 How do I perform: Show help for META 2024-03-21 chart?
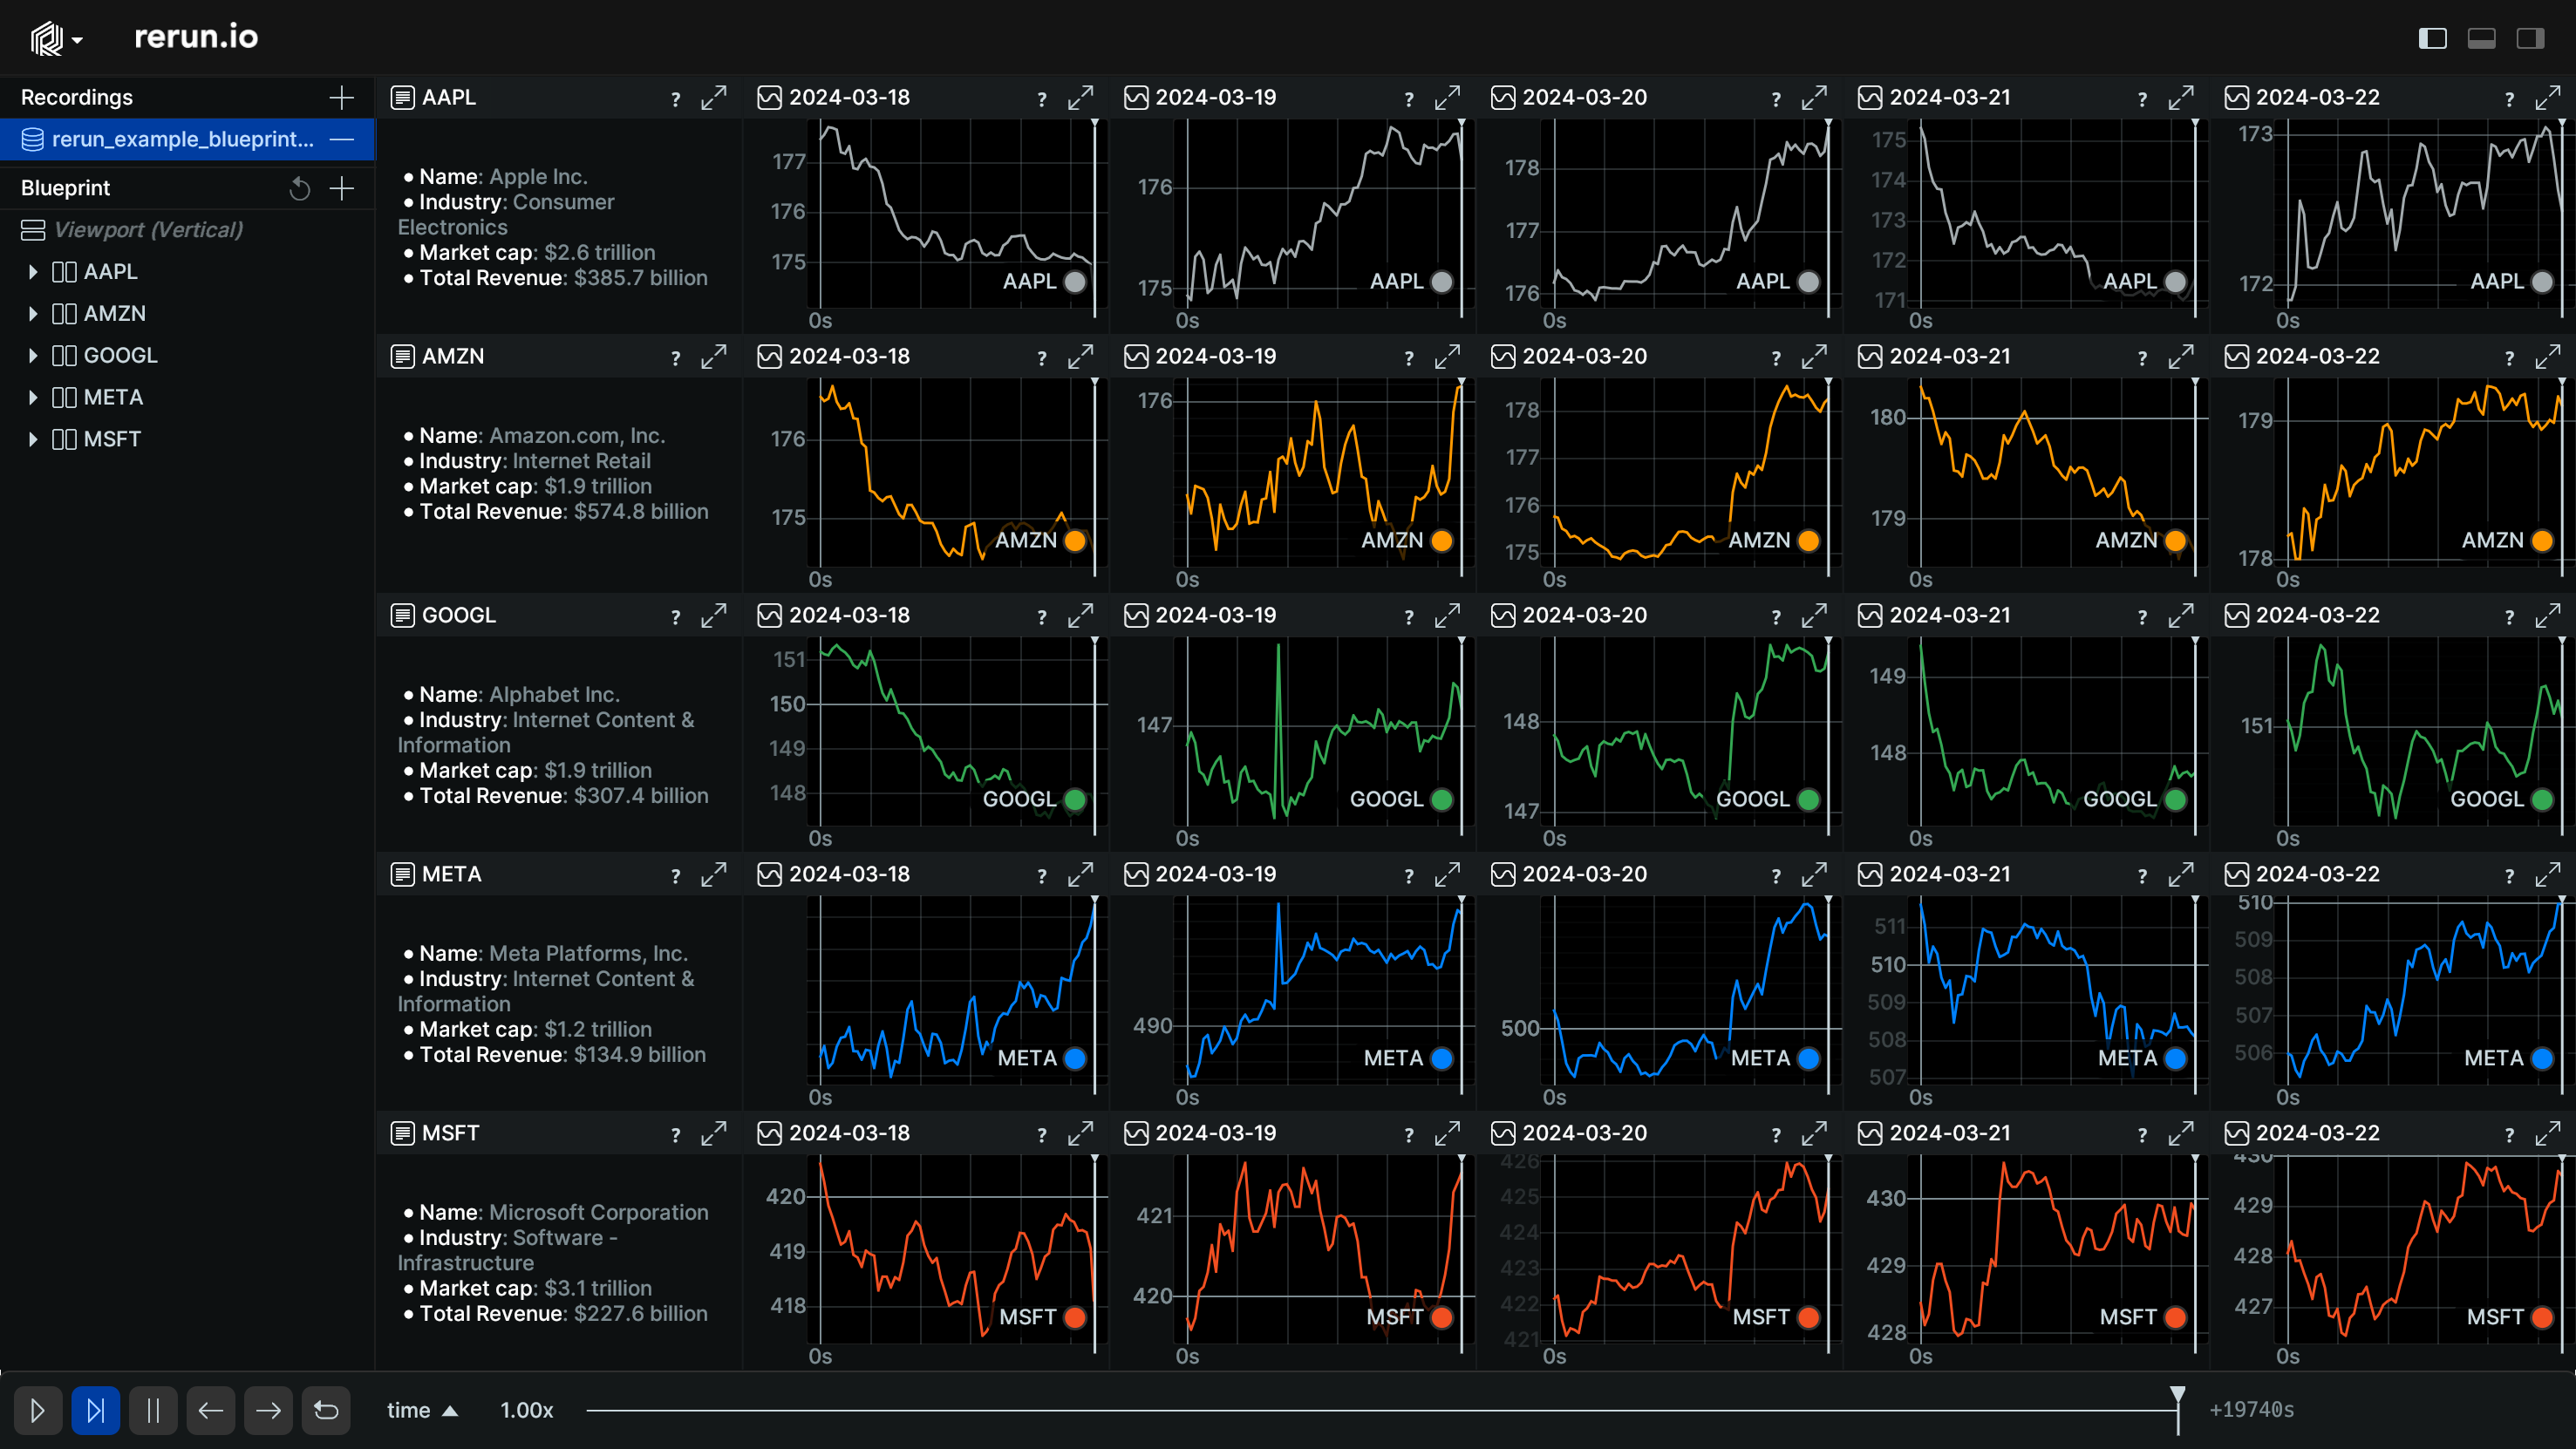click(x=2142, y=876)
